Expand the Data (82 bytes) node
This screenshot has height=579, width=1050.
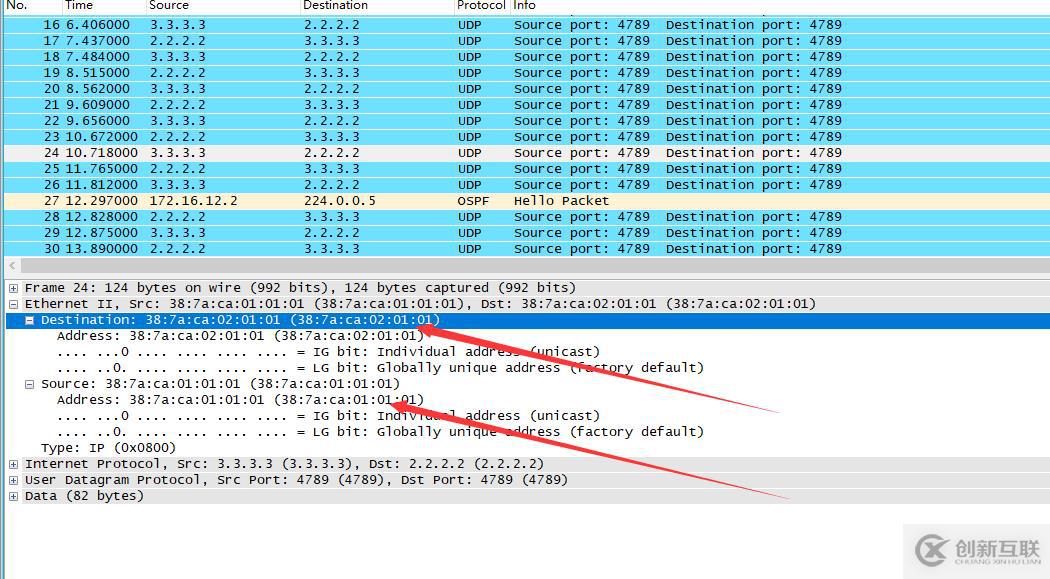click(13, 497)
